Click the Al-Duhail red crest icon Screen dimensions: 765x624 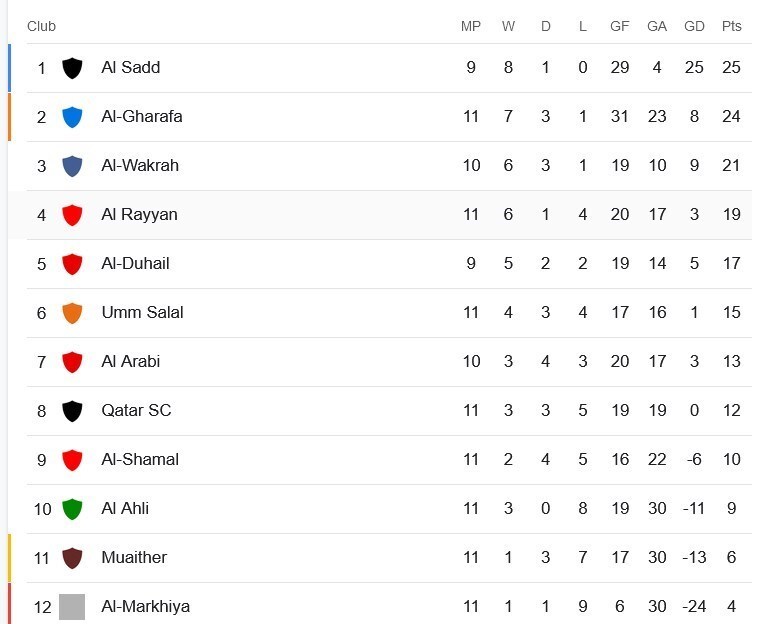[x=72, y=264]
